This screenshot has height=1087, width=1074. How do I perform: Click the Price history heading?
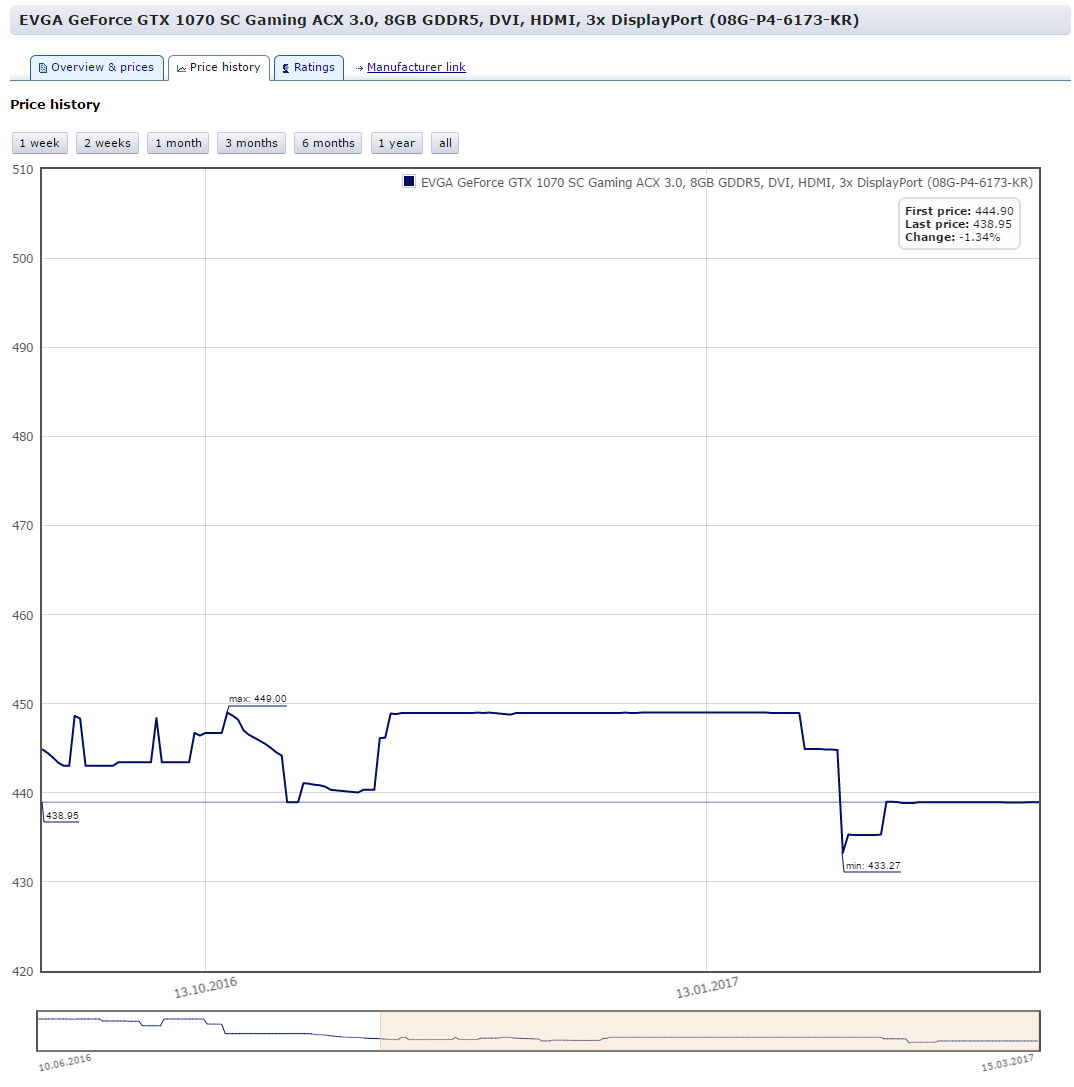55,105
